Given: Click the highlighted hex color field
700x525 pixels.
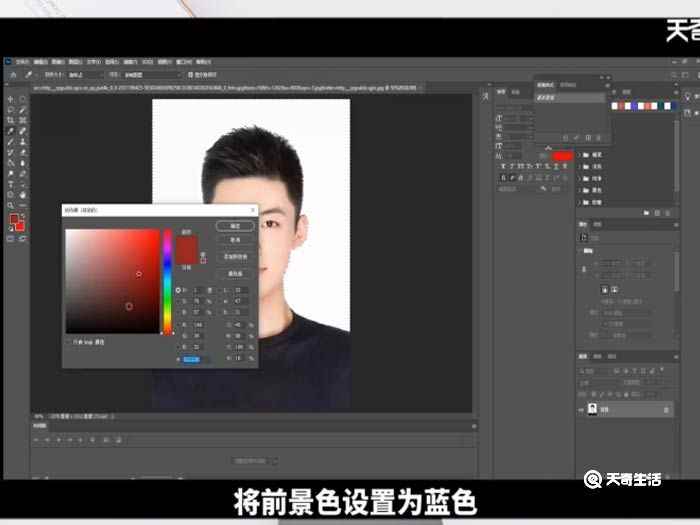Looking at the screenshot, I should 192,359.
